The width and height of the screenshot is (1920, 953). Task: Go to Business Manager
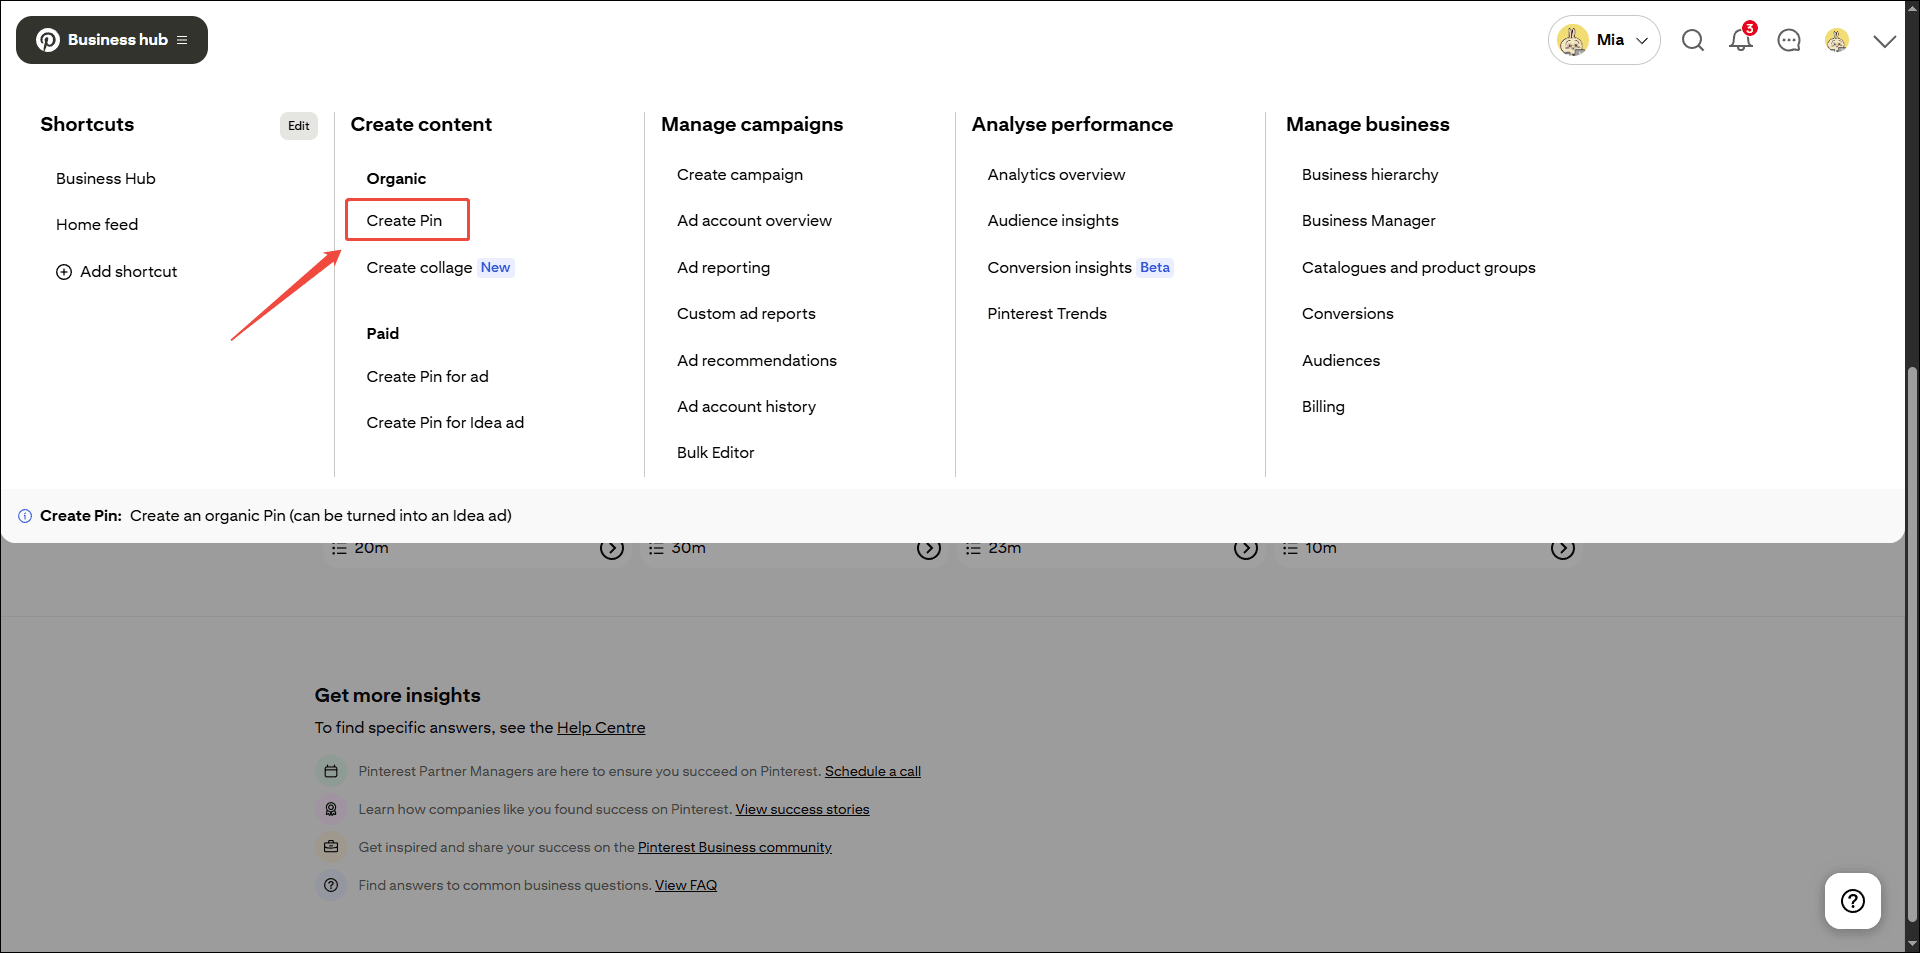[x=1368, y=221]
